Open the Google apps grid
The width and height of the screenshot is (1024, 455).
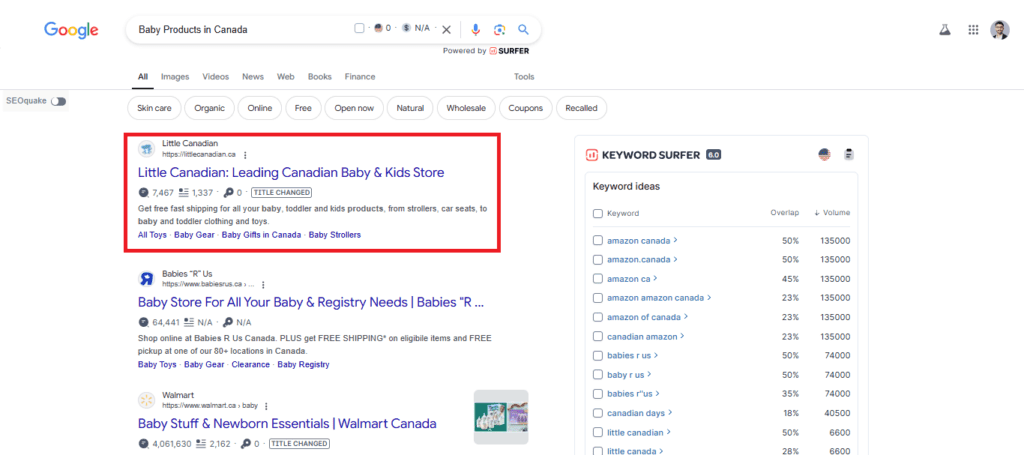pyautogui.click(x=973, y=30)
